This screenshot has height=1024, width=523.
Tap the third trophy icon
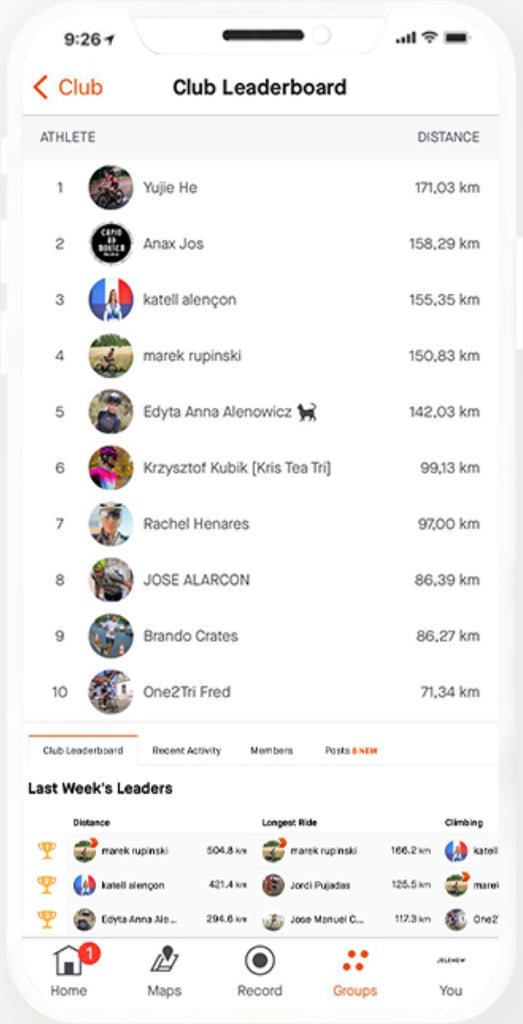[x=46, y=919]
